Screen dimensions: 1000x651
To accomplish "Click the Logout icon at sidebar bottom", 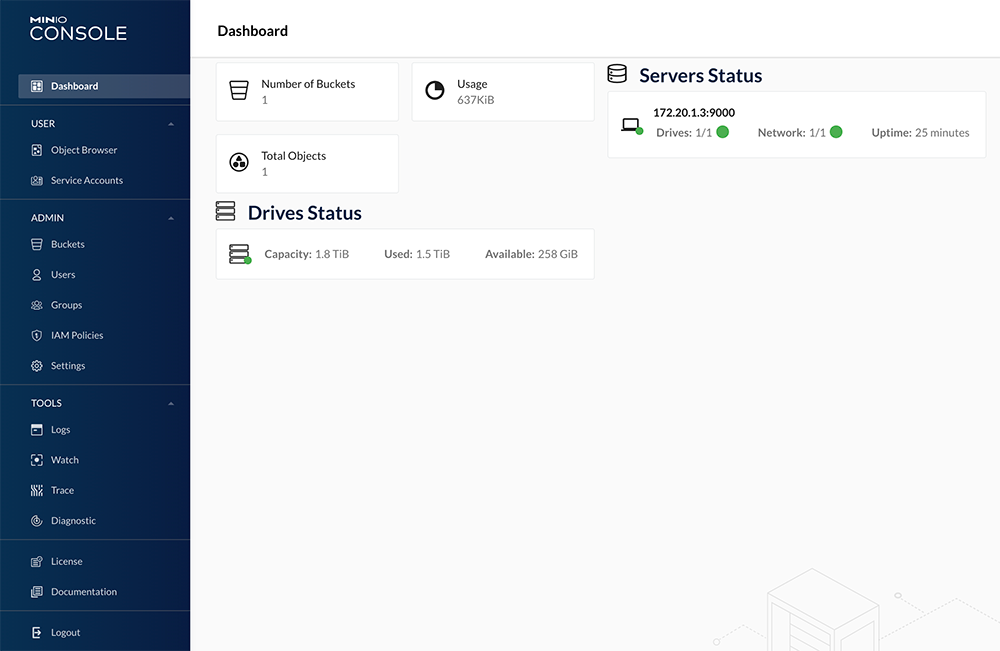I will 37,633.
